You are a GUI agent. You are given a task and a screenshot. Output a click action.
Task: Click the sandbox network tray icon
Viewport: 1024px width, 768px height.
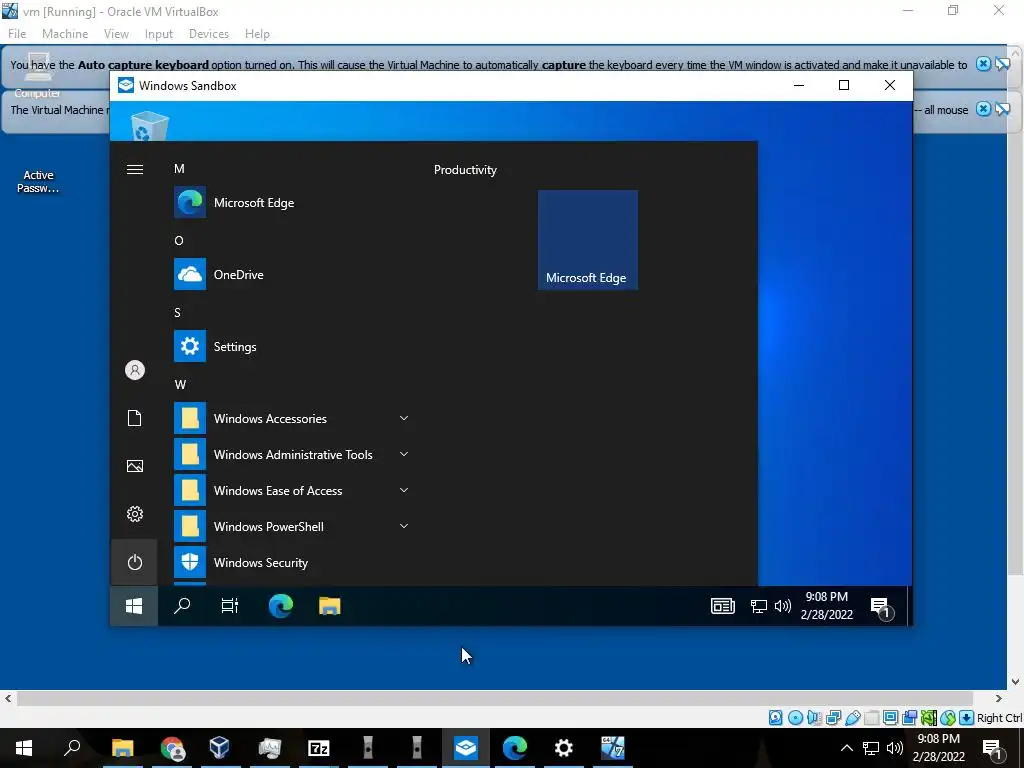click(758, 607)
